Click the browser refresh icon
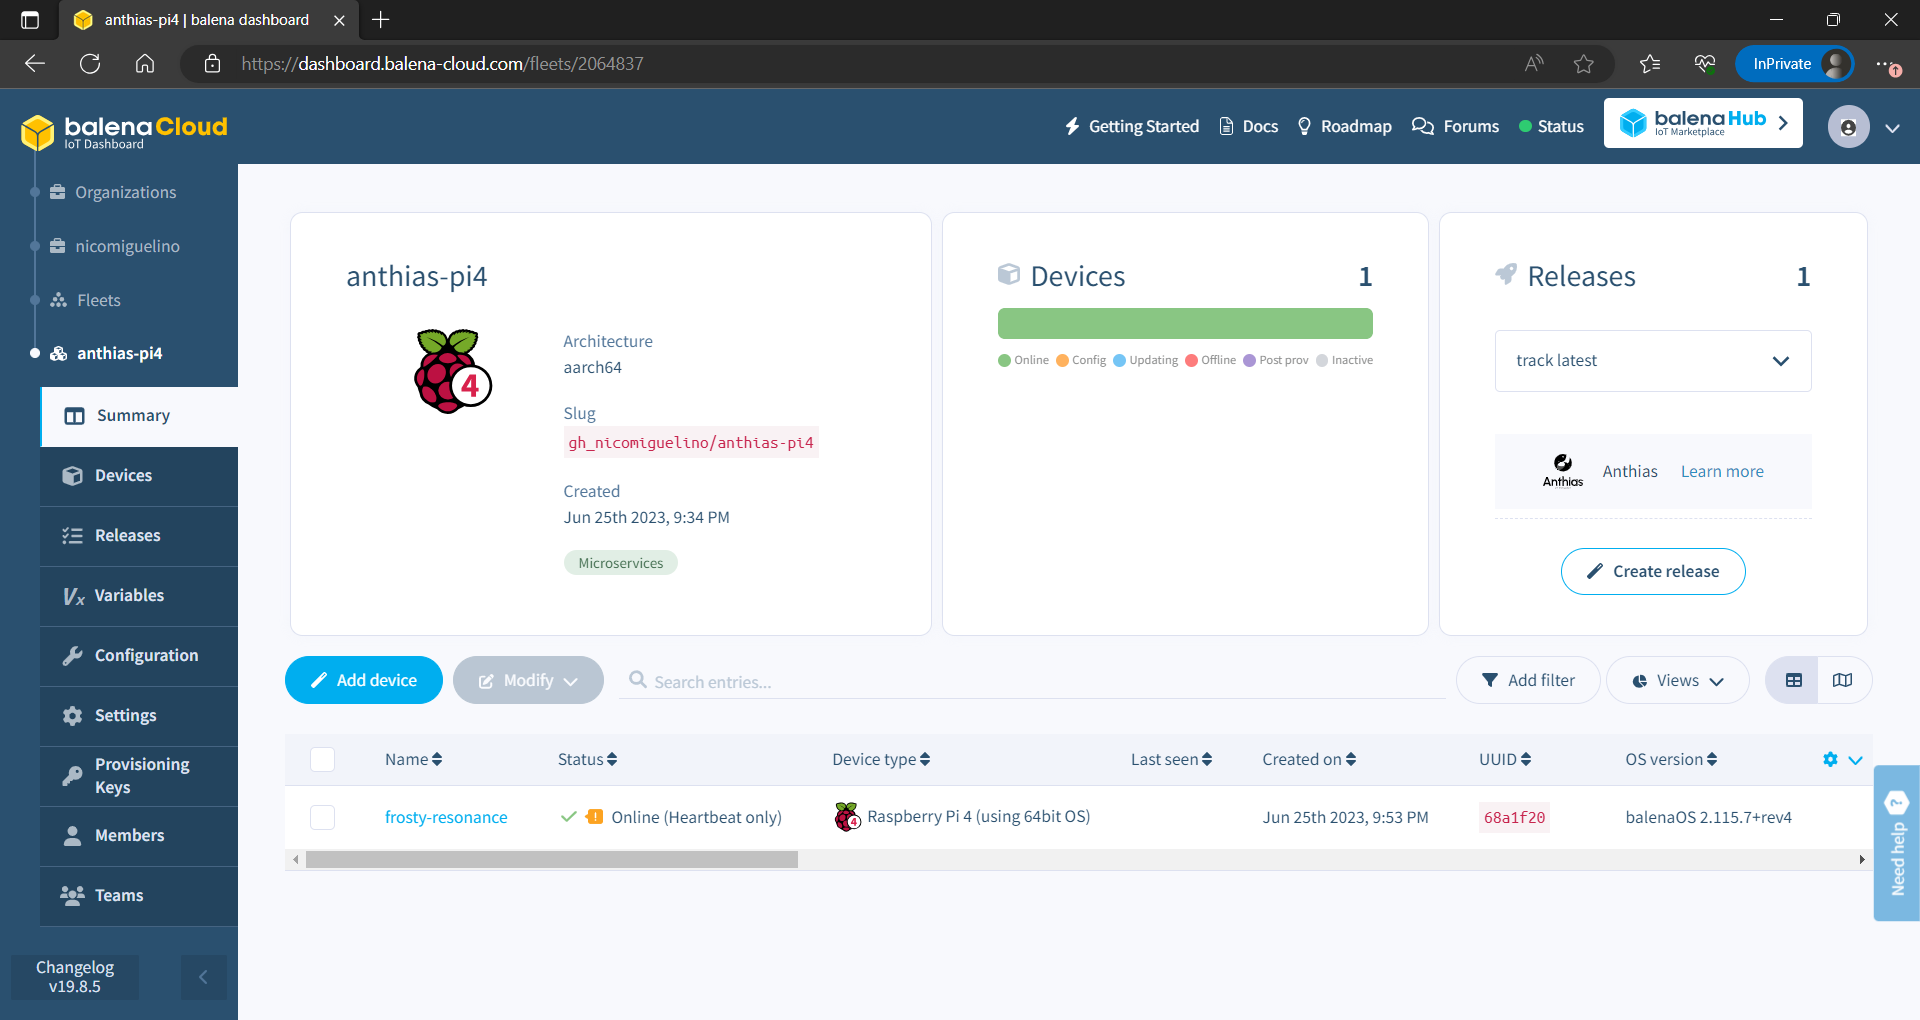1920x1020 pixels. tap(90, 64)
